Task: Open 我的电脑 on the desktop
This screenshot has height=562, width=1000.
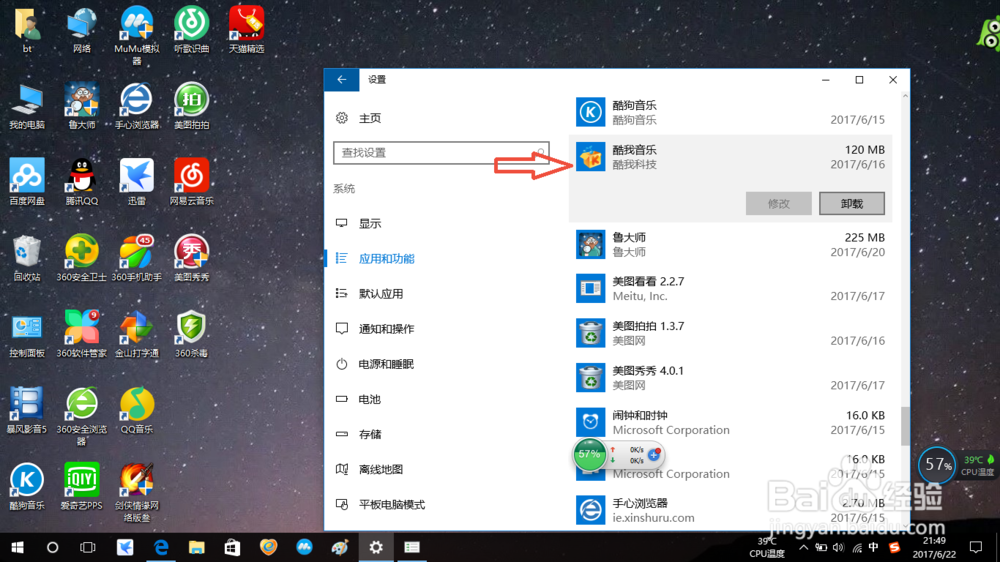Action: pos(27,106)
